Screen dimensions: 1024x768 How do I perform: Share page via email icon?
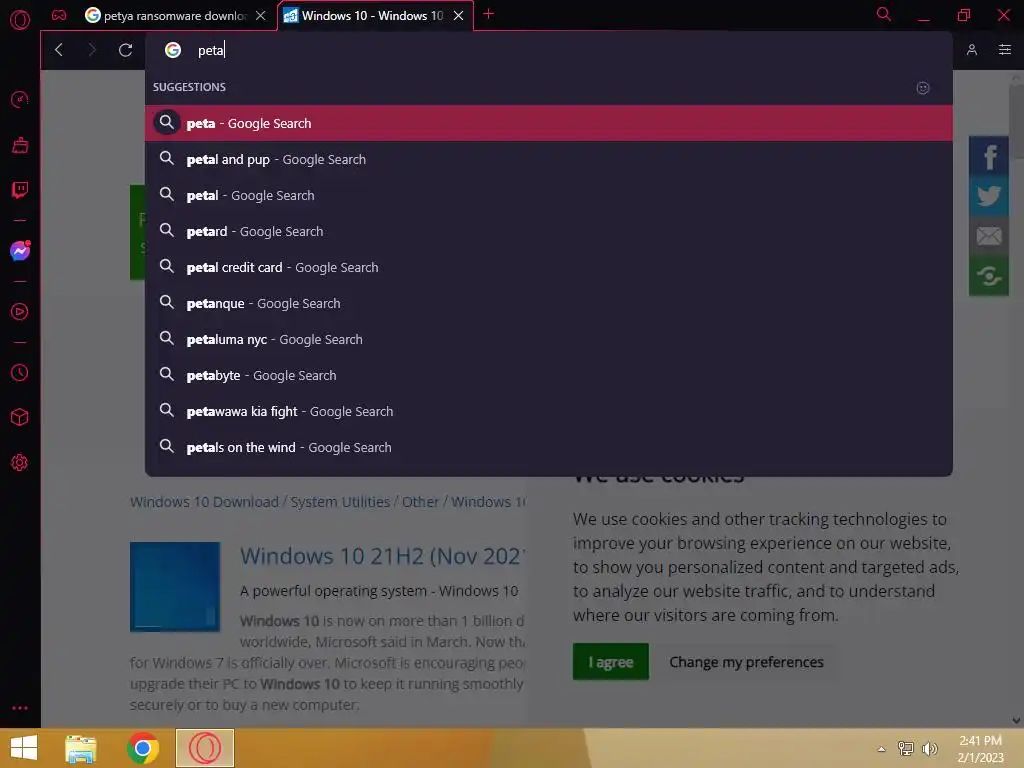pyautogui.click(x=989, y=236)
